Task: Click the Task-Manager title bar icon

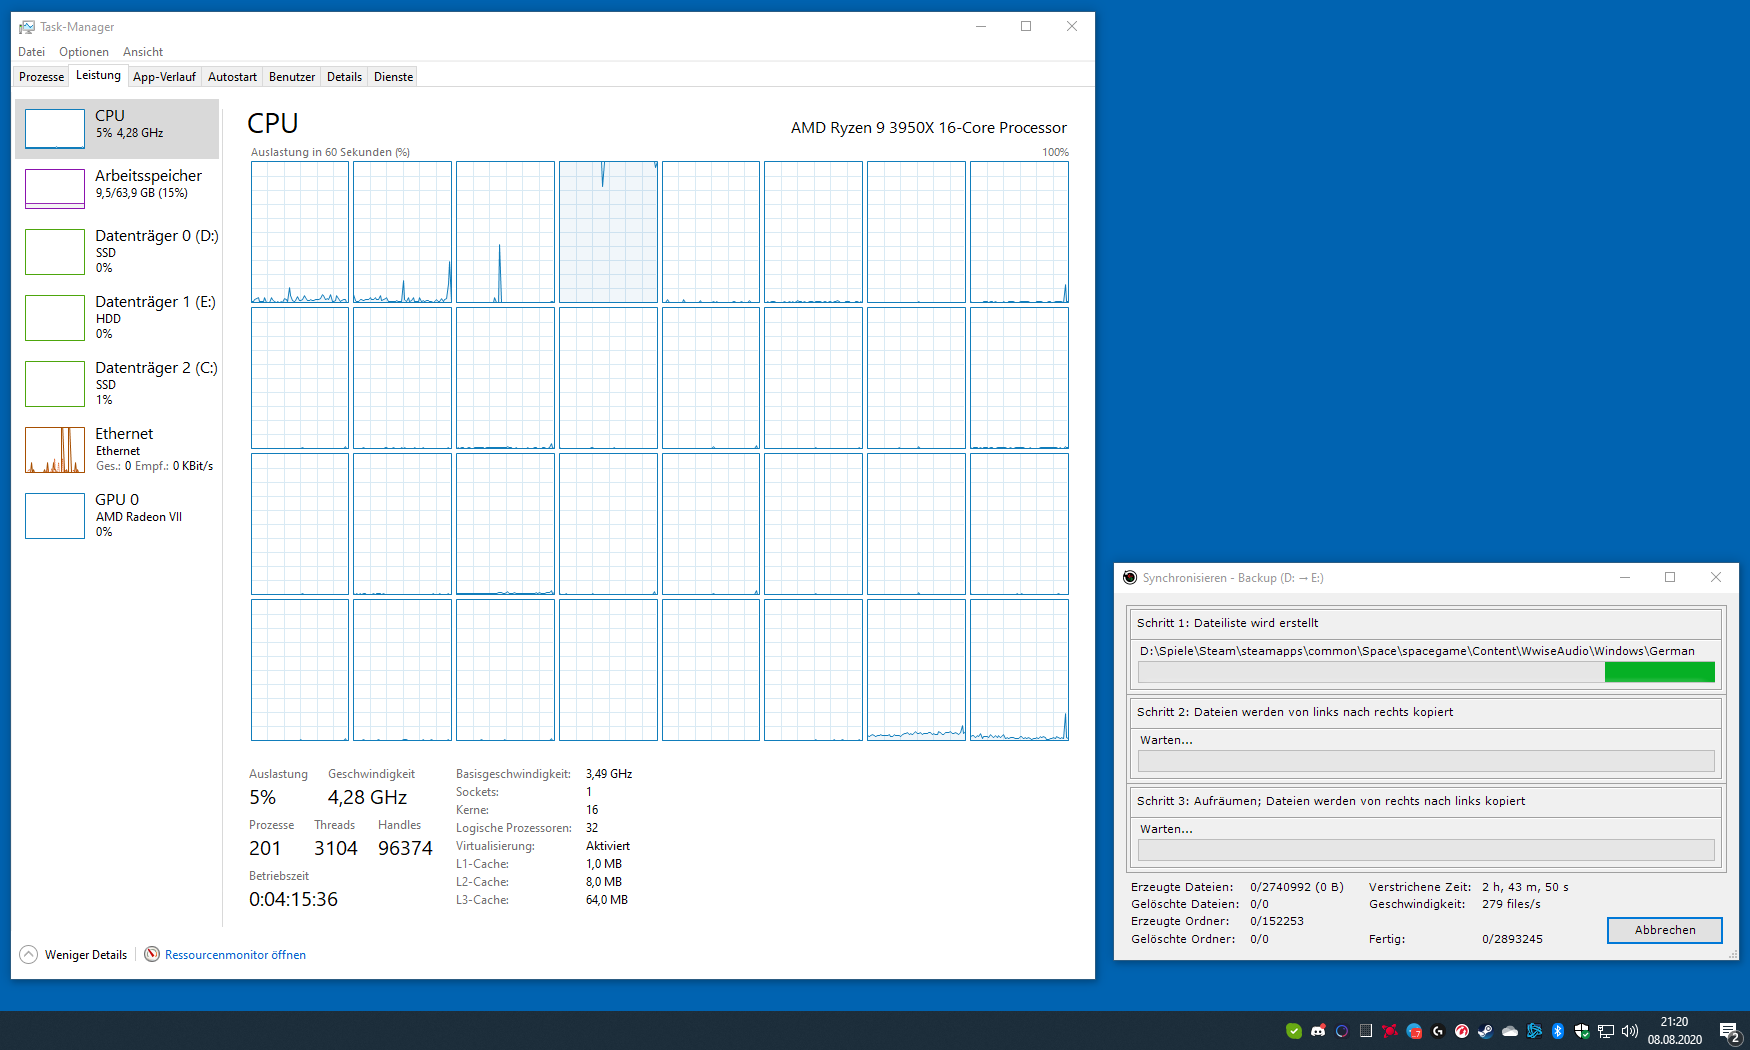Action: 27,27
